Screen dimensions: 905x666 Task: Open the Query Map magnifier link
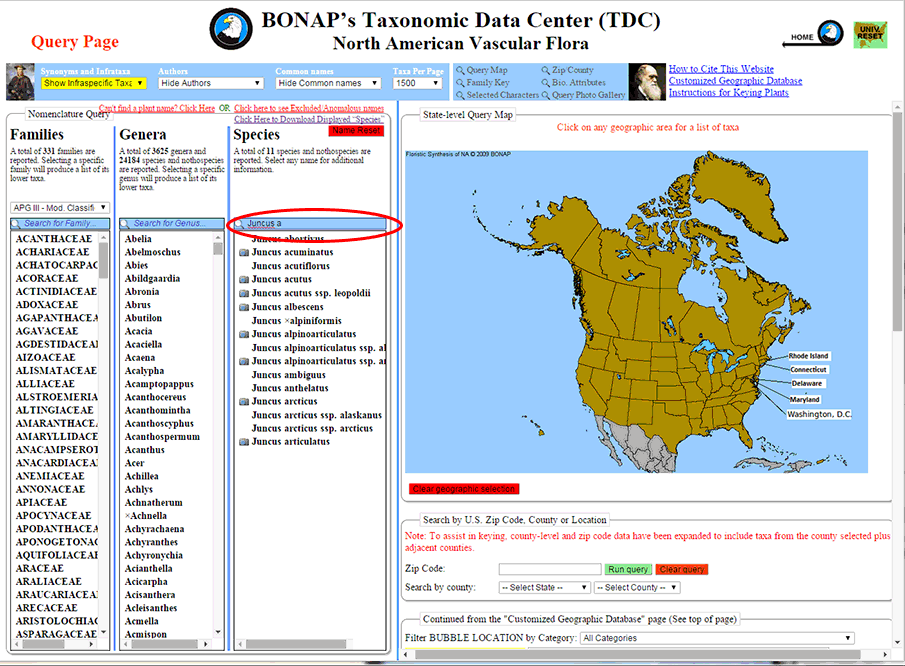[482, 70]
